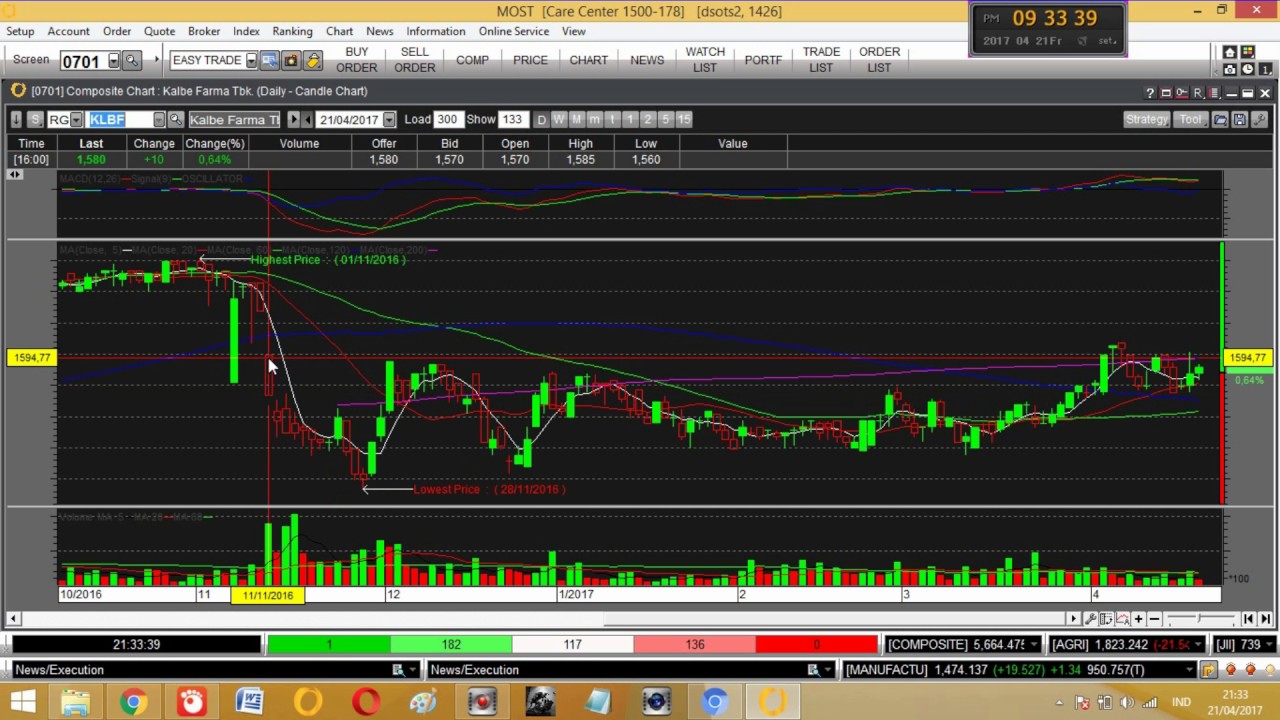Zoom in chart with plus icon

coord(1138,619)
